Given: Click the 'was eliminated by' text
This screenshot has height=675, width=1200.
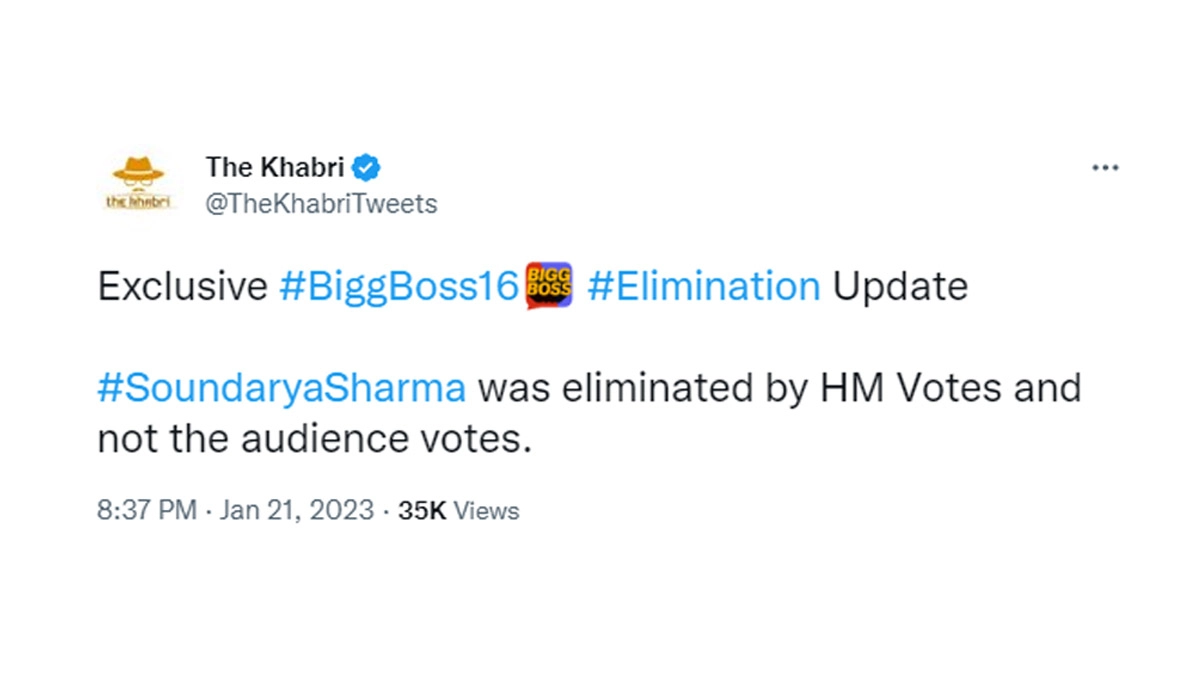Looking at the screenshot, I should point(641,387).
